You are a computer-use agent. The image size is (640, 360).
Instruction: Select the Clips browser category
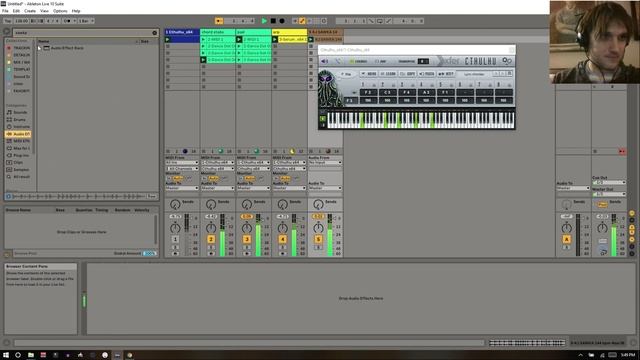[x=17, y=162]
